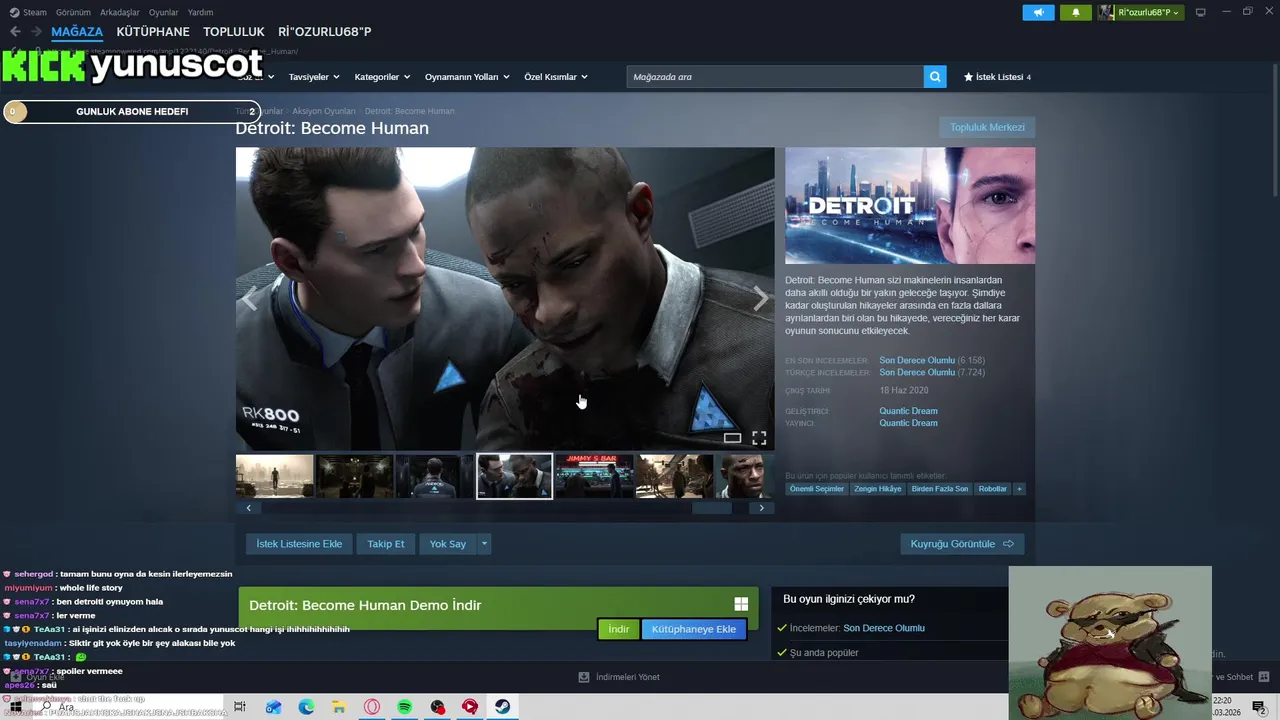Select the highlighted Connor screenshot thumbnail

[514, 476]
